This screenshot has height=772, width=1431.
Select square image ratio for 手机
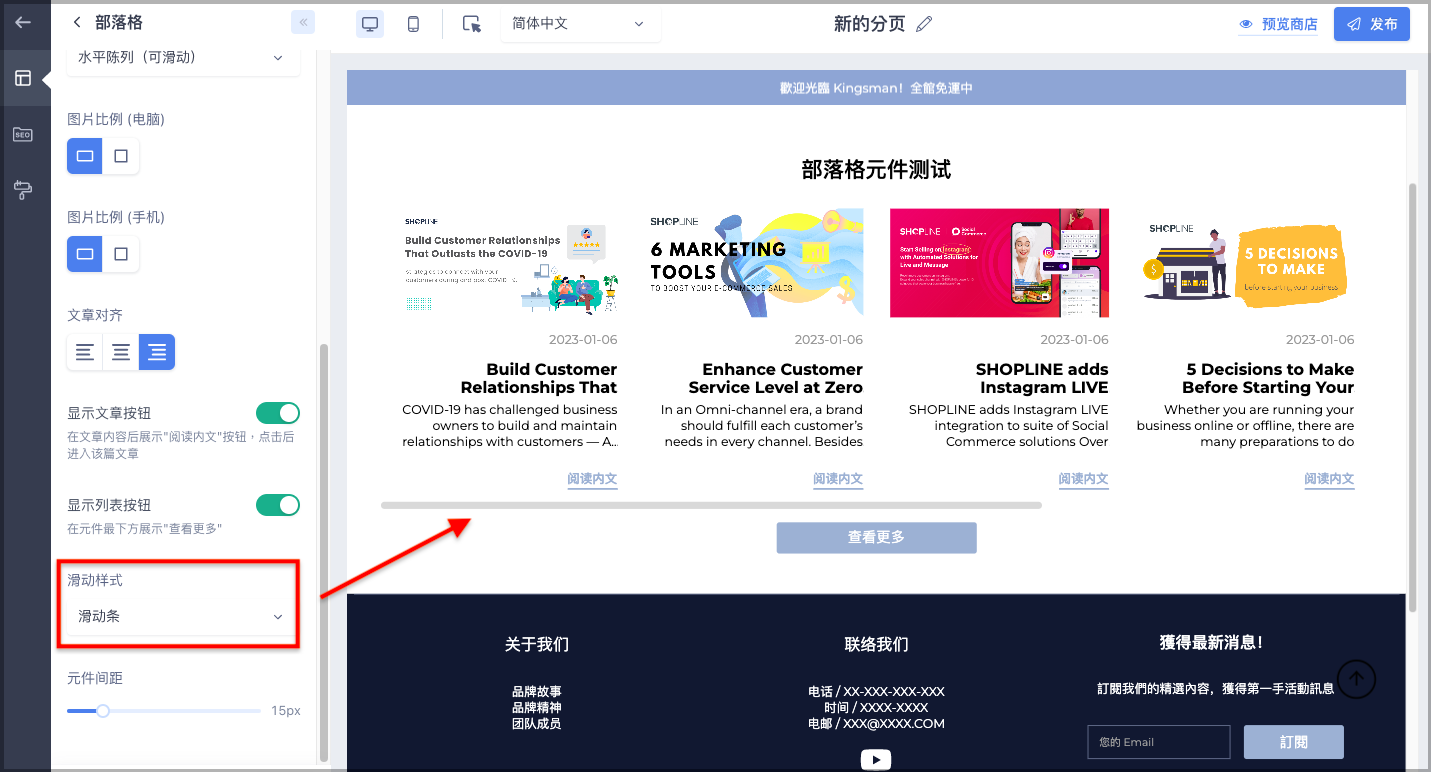[121, 254]
